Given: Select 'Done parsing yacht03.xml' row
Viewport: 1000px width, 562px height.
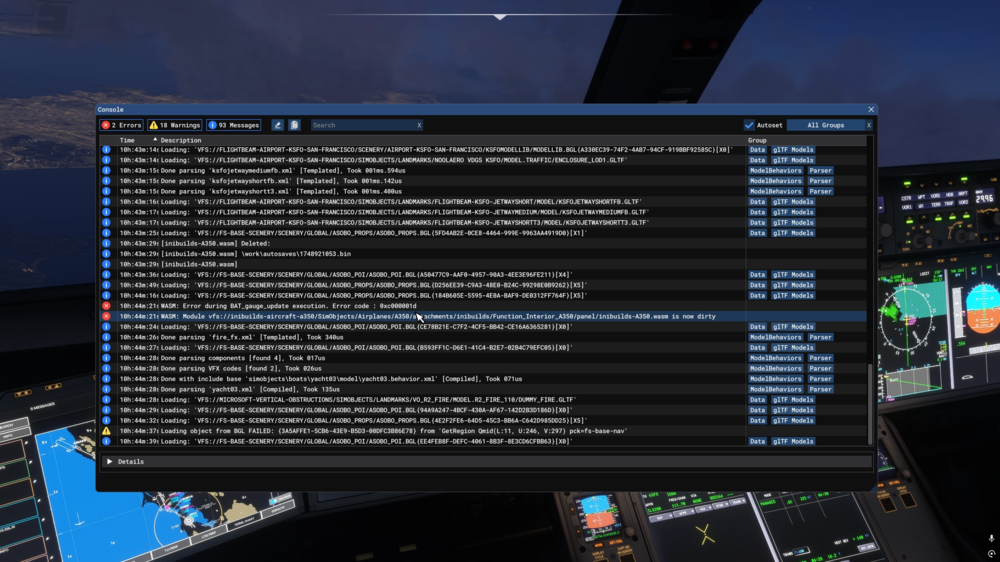Looking at the screenshot, I should click(483, 389).
